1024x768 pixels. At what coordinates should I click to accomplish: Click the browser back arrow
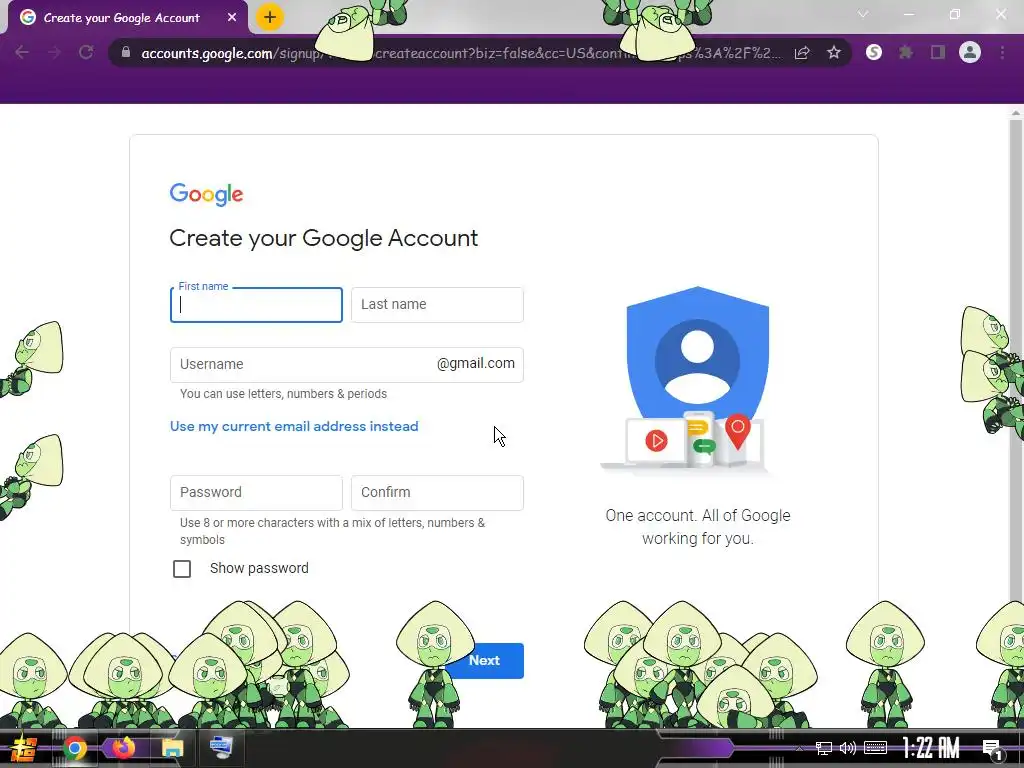22,52
